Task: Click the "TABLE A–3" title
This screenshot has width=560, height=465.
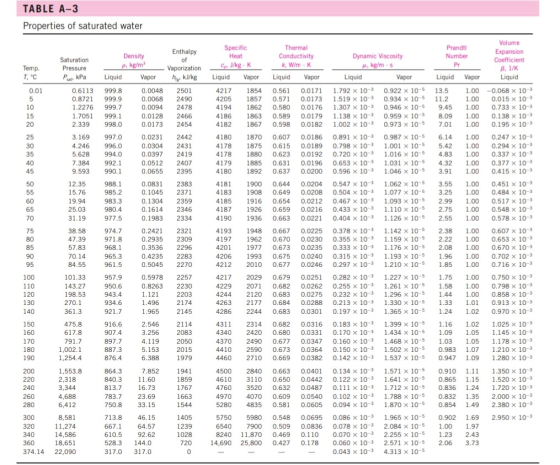Action: [50, 9]
